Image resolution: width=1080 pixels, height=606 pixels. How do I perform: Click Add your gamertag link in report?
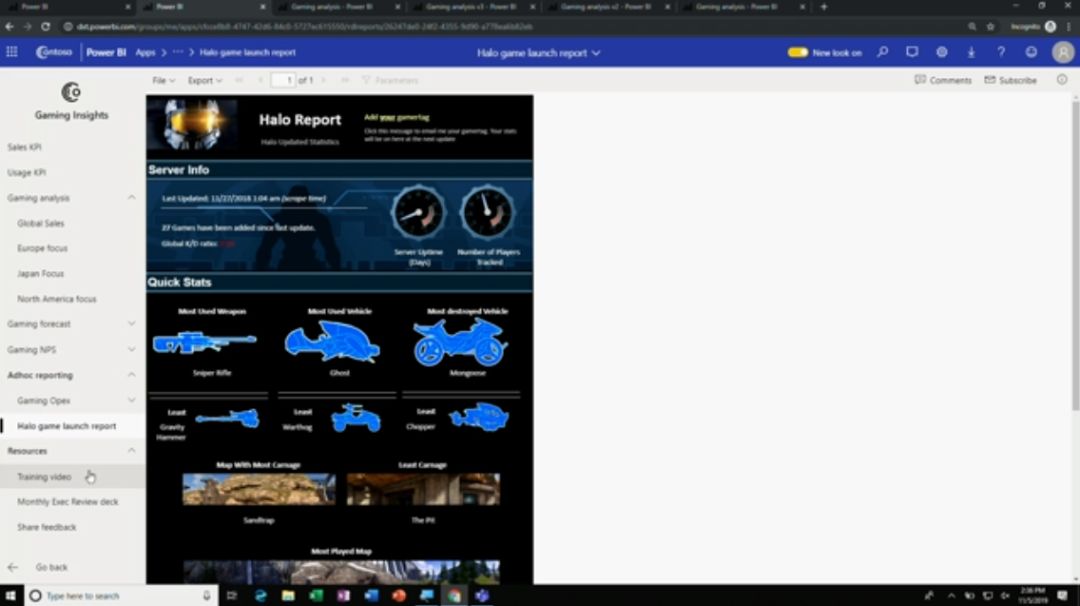[x=397, y=117]
